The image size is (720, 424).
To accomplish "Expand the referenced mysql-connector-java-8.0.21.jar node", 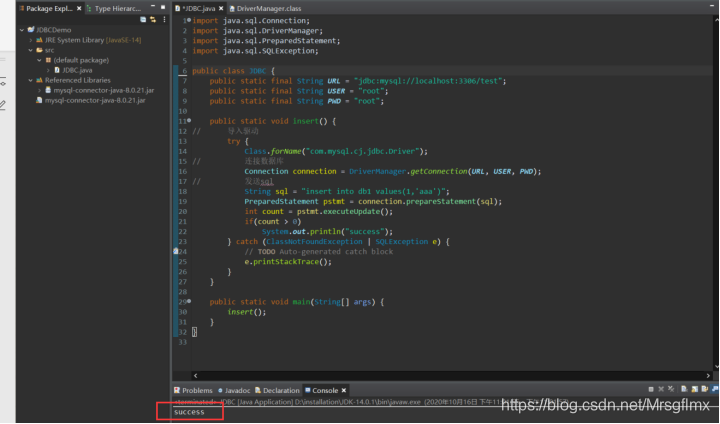I will (39, 90).
